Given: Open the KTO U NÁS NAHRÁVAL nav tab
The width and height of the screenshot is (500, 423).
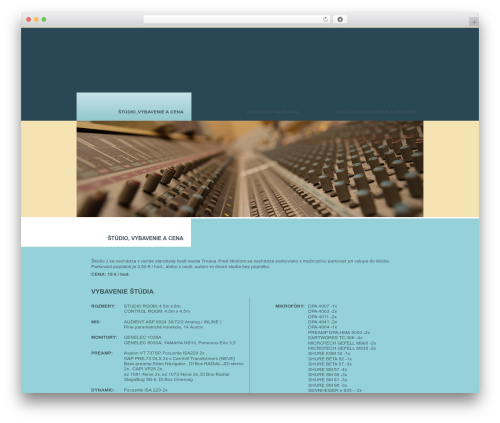Looking at the screenshot, I should [273, 112].
